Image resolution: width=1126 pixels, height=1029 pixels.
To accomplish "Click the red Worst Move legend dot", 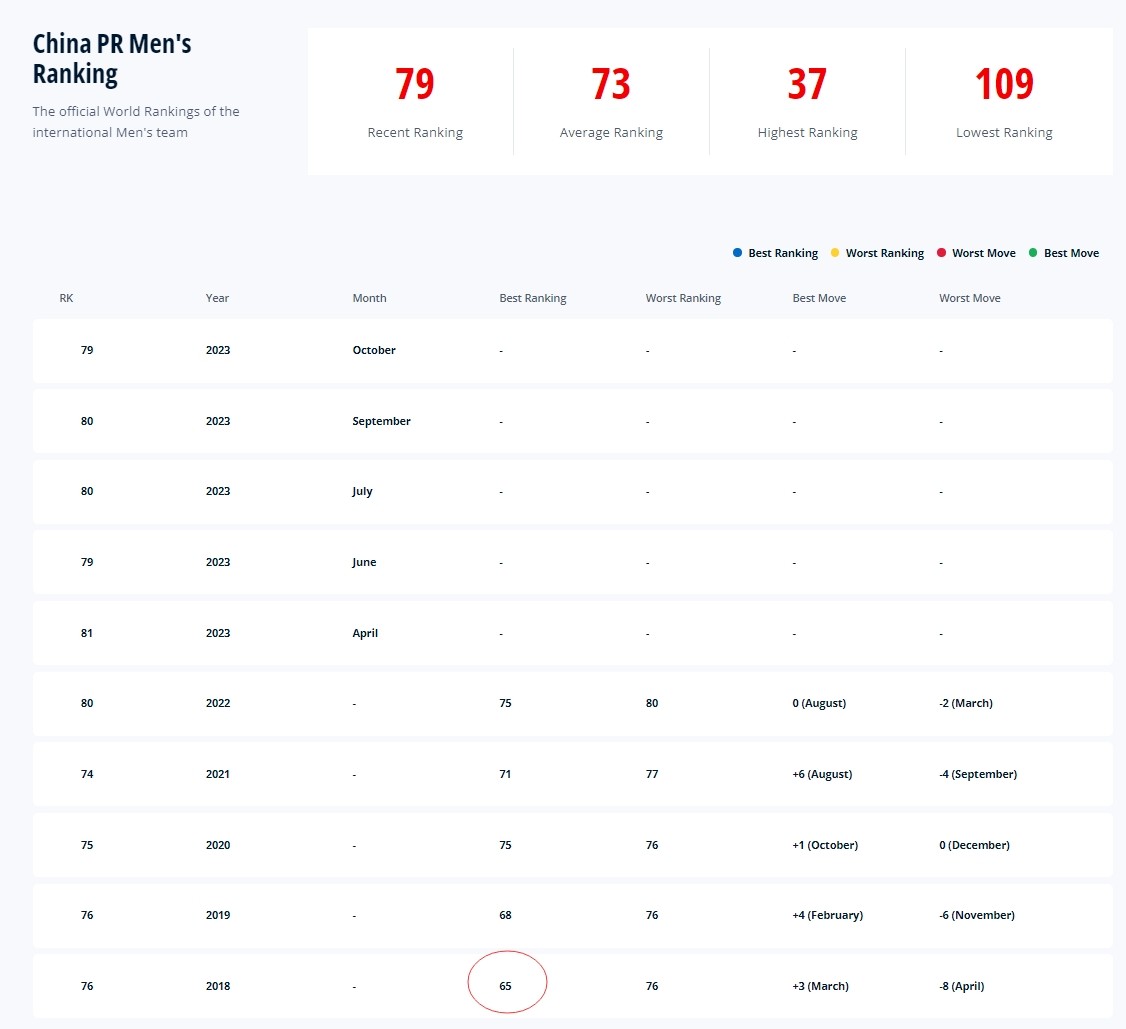I will [x=941, y=253].
